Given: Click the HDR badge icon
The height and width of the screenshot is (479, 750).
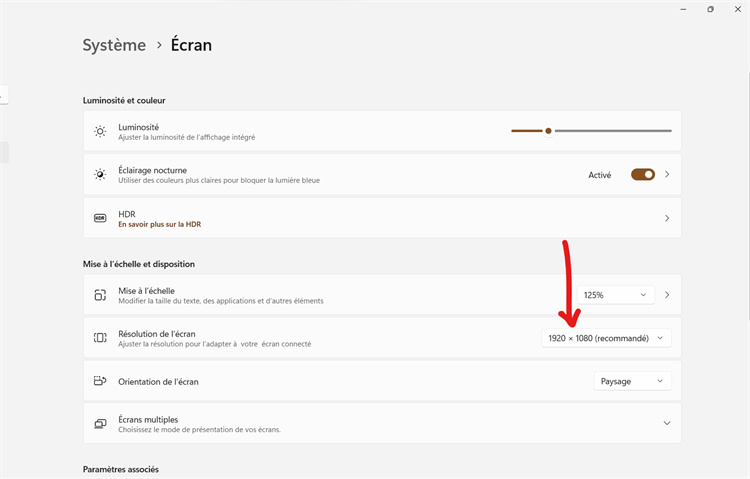Looking at the screenshot, I should click(100, 218).
